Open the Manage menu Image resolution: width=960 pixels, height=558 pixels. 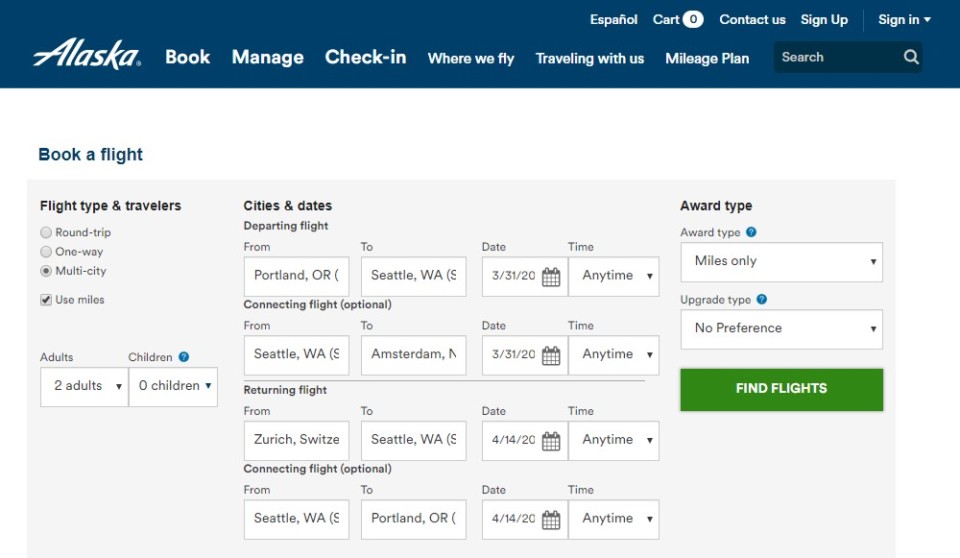click(x=268, y=58)
